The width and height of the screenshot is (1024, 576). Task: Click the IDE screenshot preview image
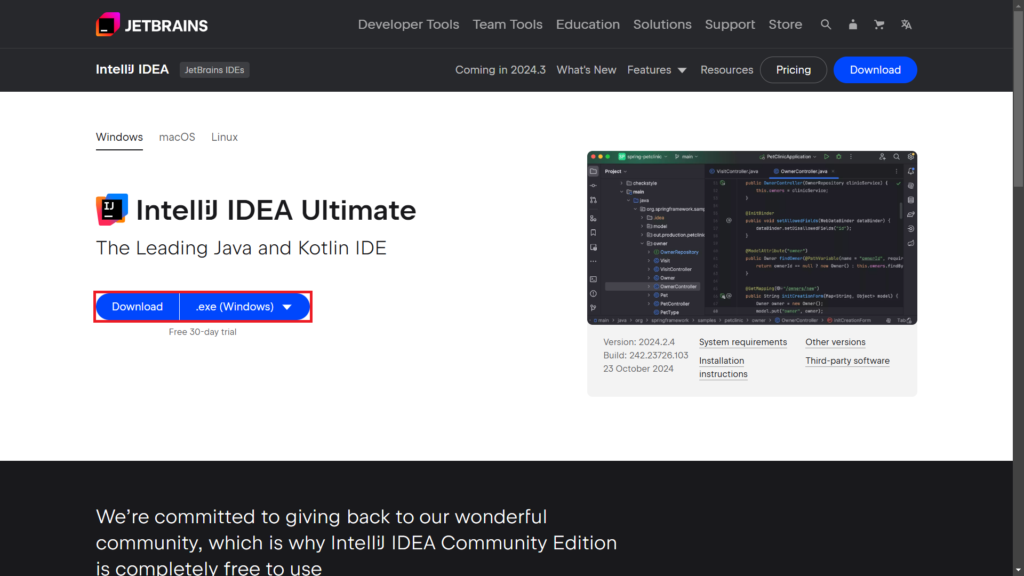coord(752,238)
